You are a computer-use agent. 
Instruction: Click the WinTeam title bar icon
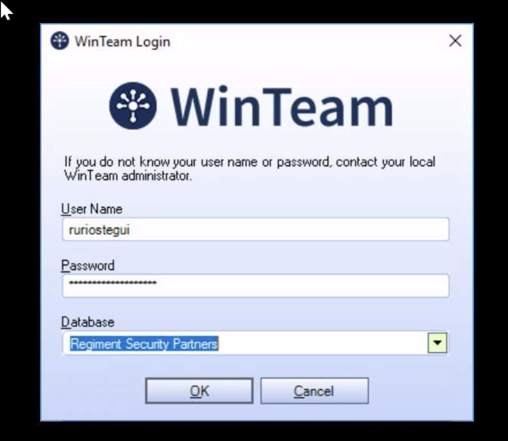[x=60, y=41]
